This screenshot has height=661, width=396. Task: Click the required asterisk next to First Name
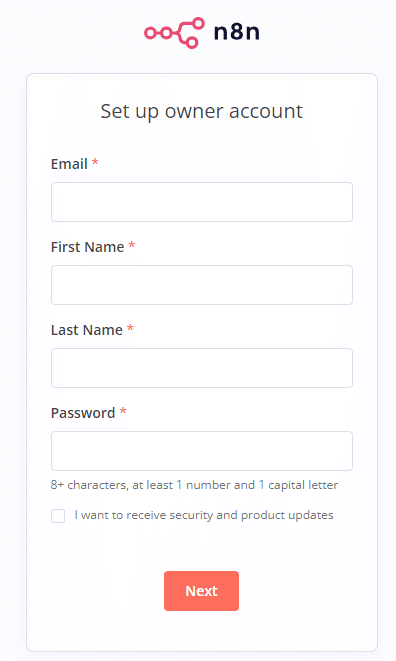(x=132, y=245)
